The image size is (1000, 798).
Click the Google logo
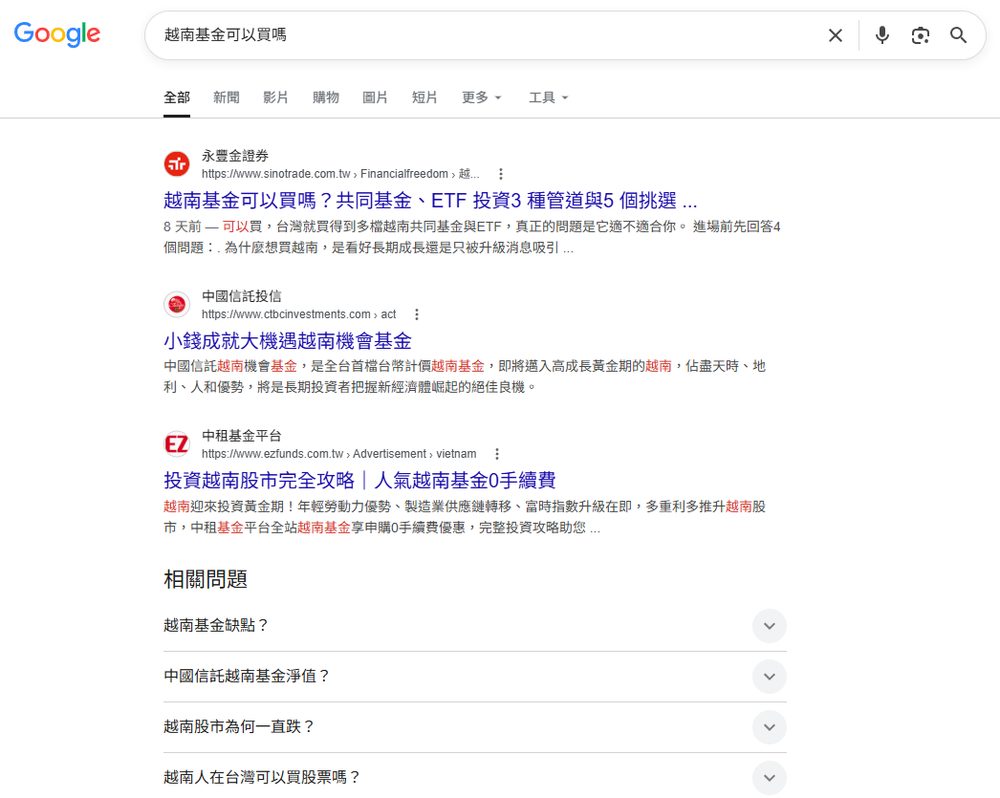(x=57, y=34)
